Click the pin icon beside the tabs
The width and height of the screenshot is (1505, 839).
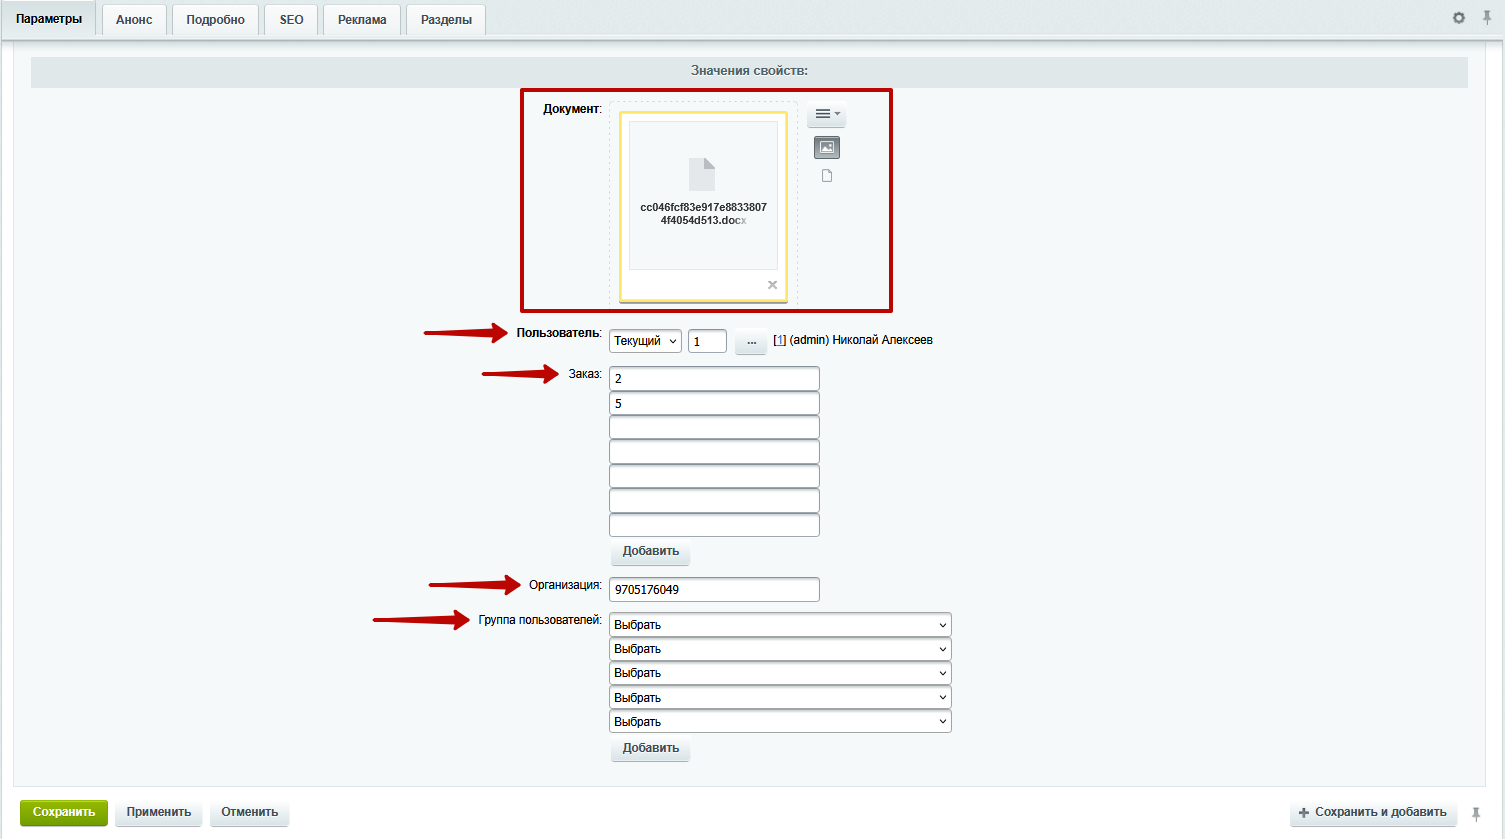(x=1486, y=18)
